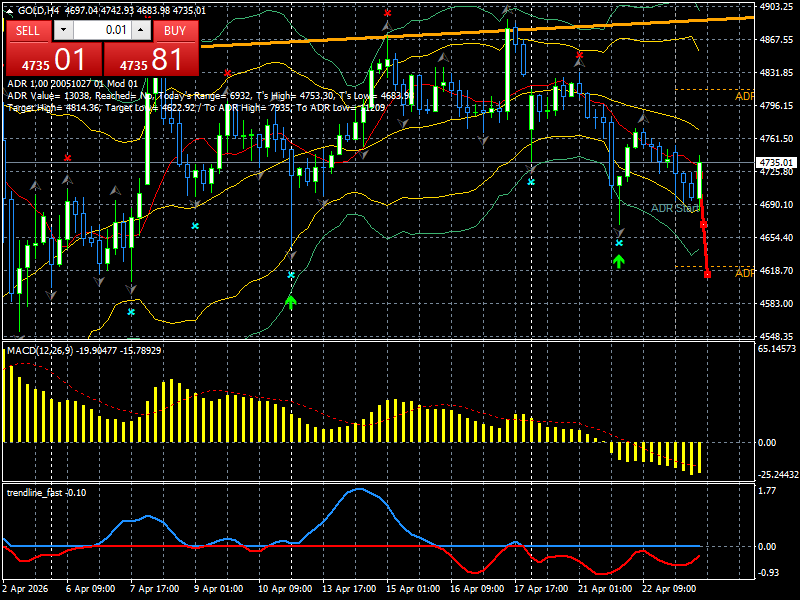Image resolution: width=800 pixels, height=600 pixels.
Task: Click the BUY button
Action: [x=175, y=31]
